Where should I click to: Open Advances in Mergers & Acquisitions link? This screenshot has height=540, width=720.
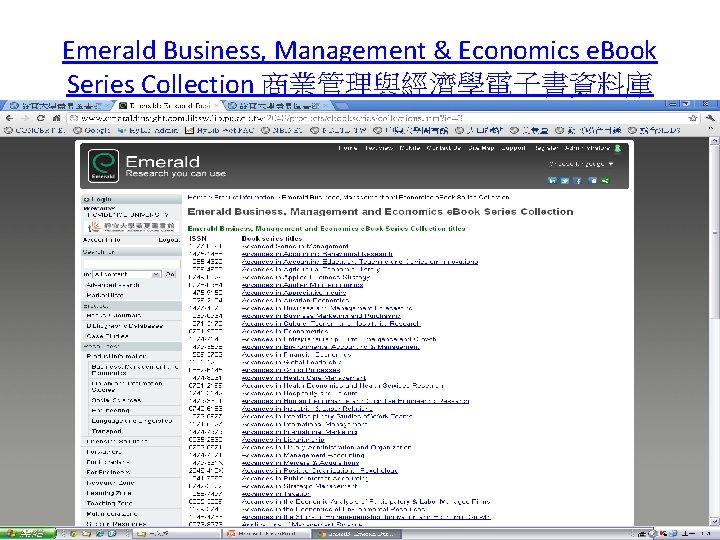300,462
